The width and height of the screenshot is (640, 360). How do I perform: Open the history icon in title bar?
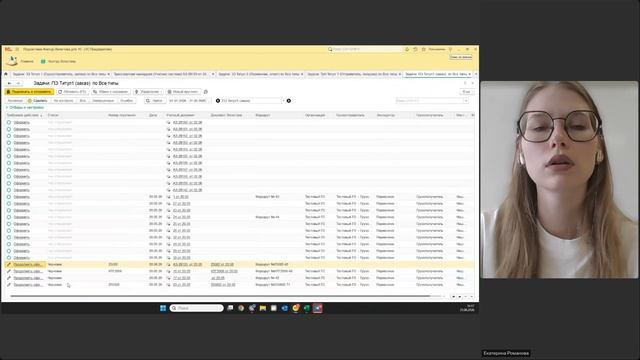pos(415,49)
